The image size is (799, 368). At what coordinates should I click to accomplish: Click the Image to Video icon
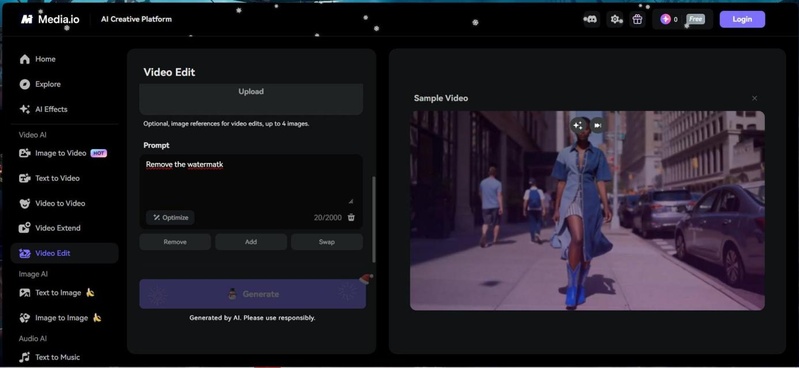24,153
